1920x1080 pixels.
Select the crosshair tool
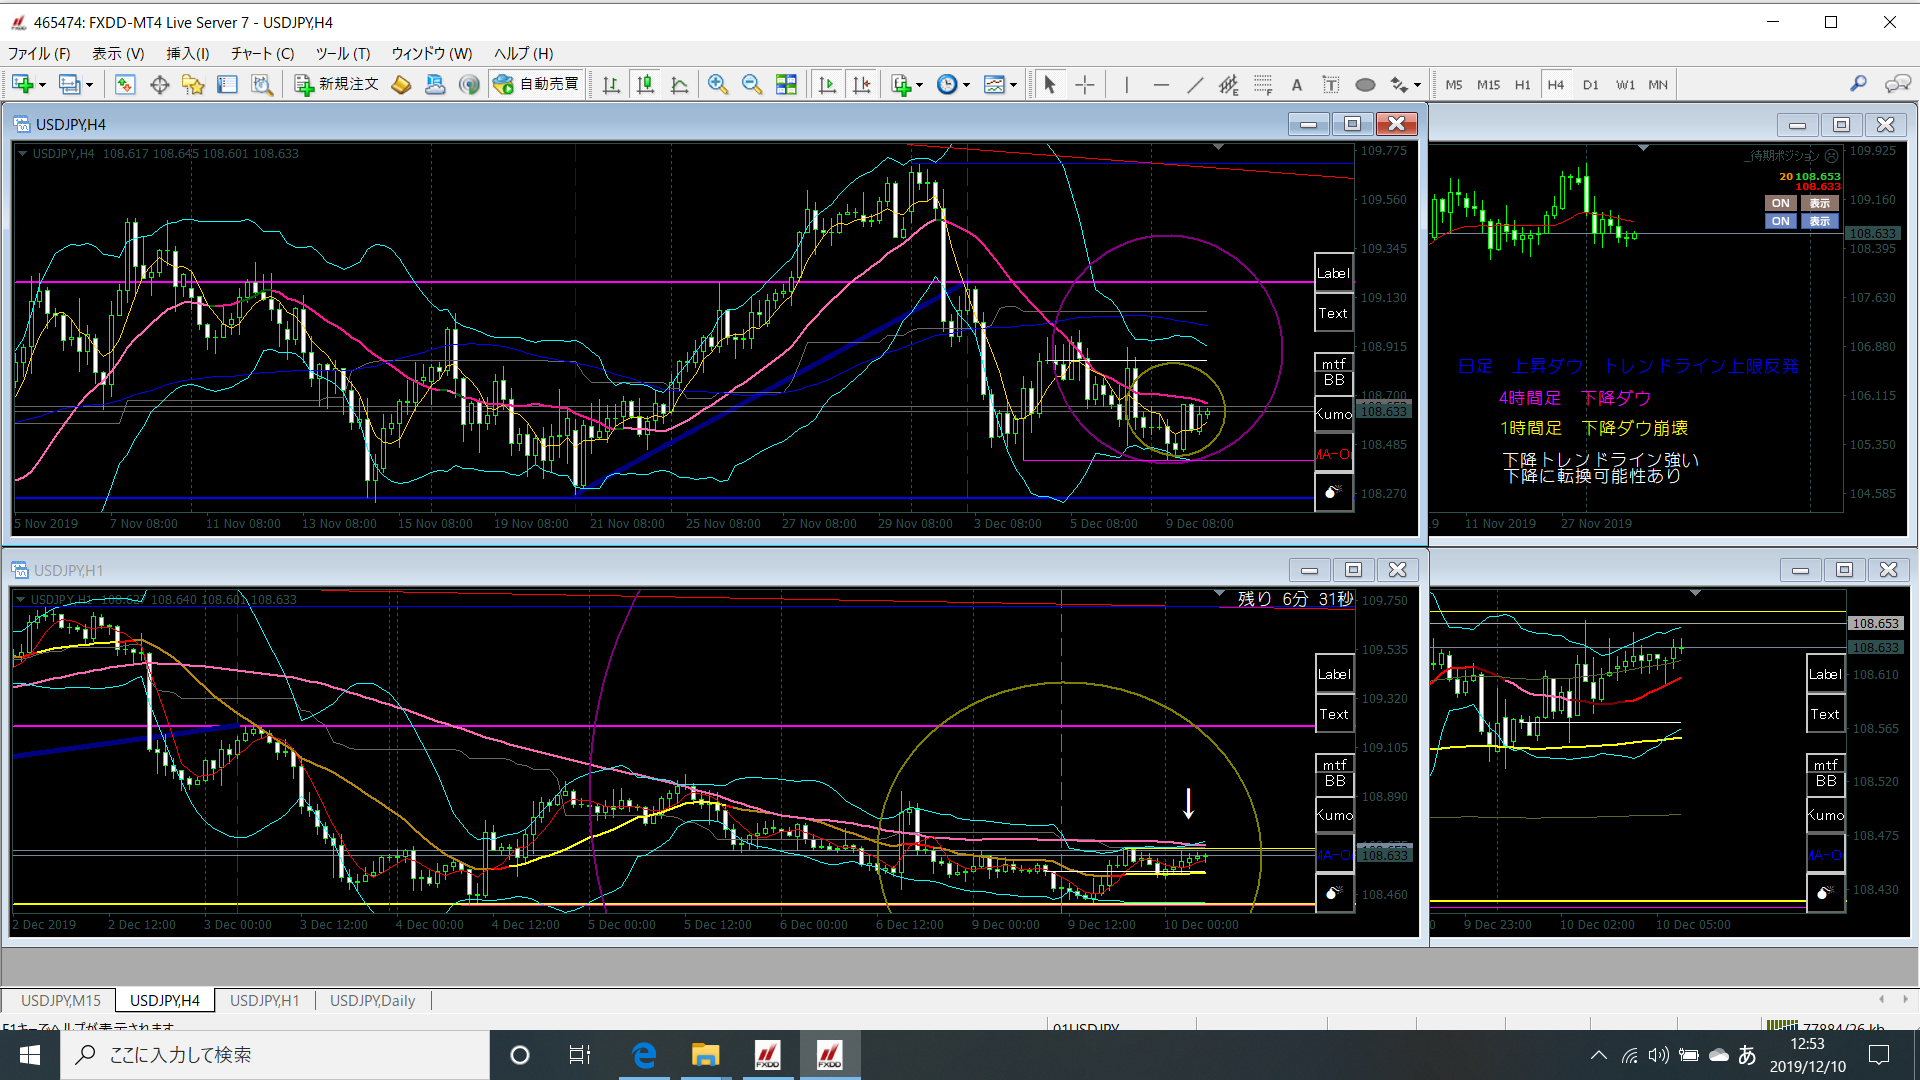[1085, 85]
